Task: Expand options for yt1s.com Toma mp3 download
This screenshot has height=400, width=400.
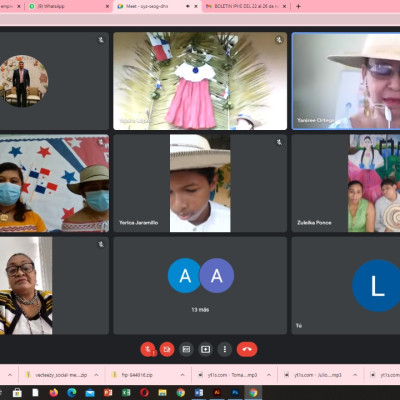Action: 269,375
